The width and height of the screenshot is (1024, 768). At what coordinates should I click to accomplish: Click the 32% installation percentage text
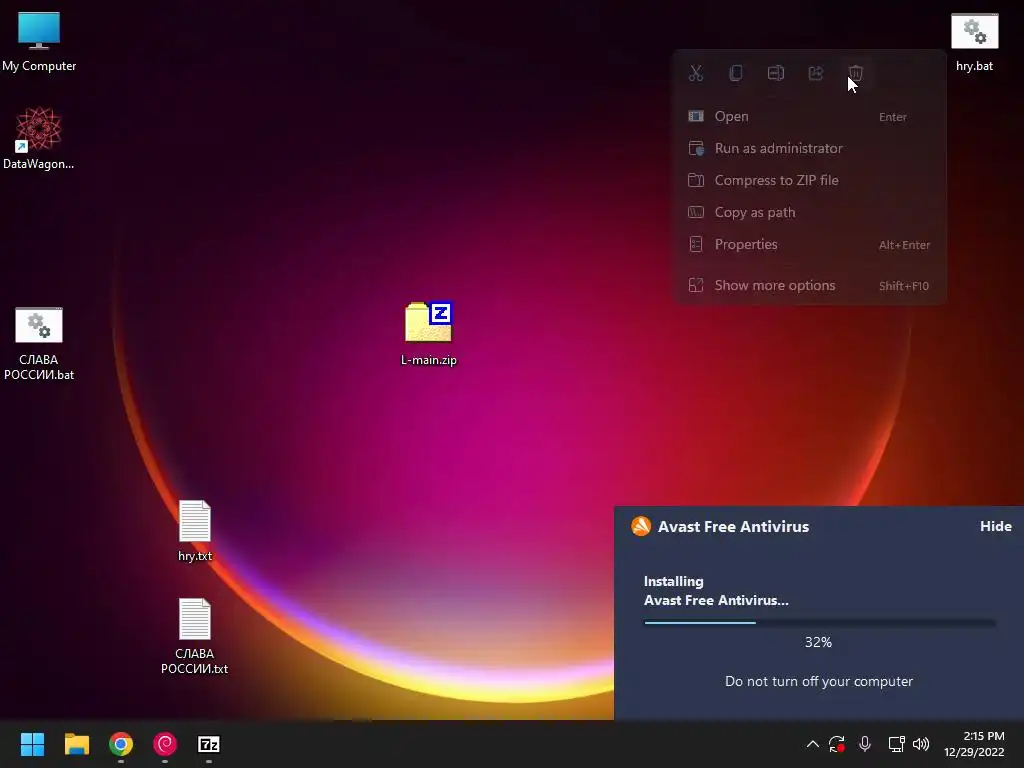[818, 643]
